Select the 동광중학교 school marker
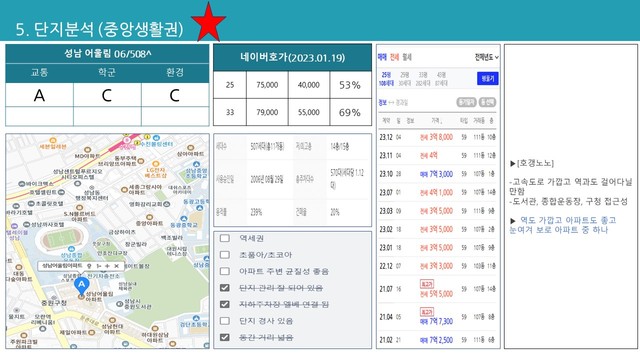Image resolution: width=640 pixels, height=360 pixels. click(x=184, y=219)
